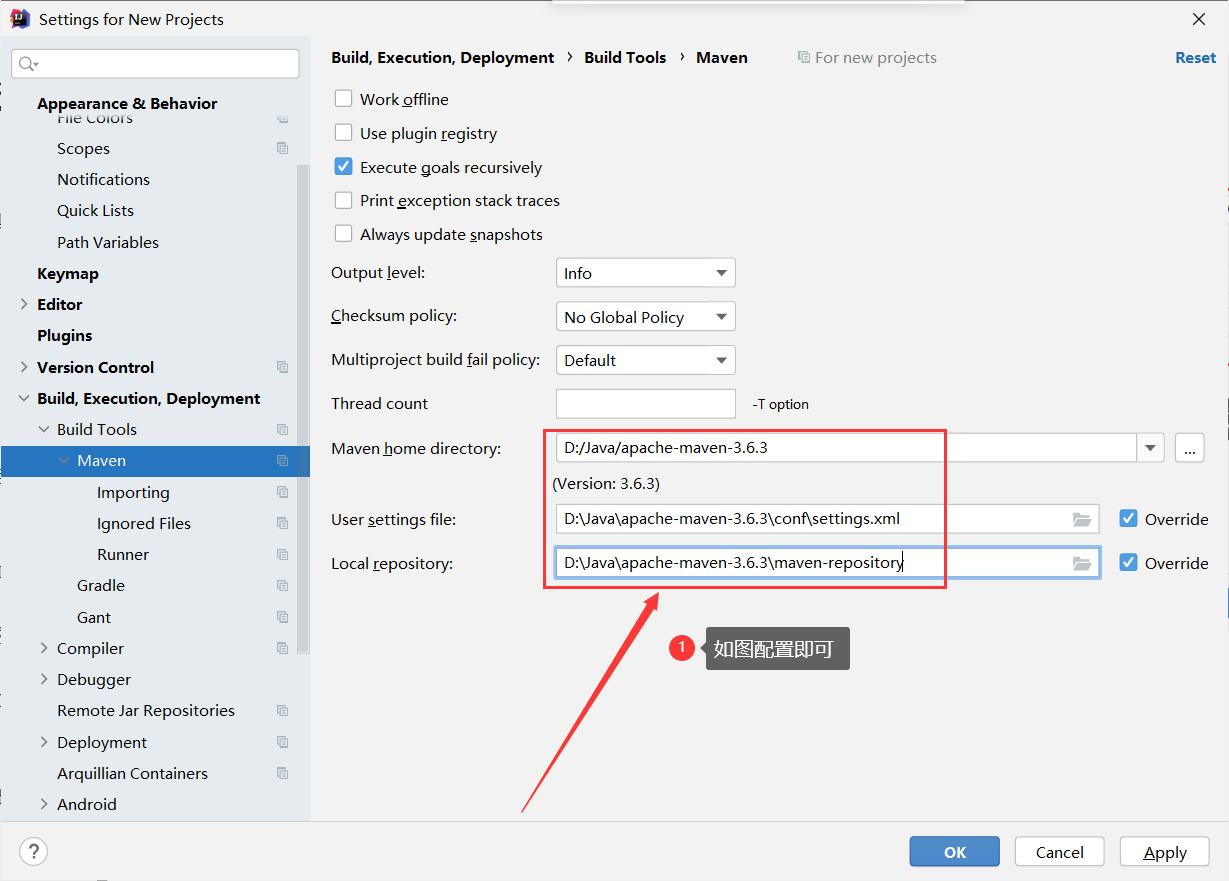Click the project-level icon beside Build Tools
This screenshot has width=1229, height=881.
coord(283,430)
